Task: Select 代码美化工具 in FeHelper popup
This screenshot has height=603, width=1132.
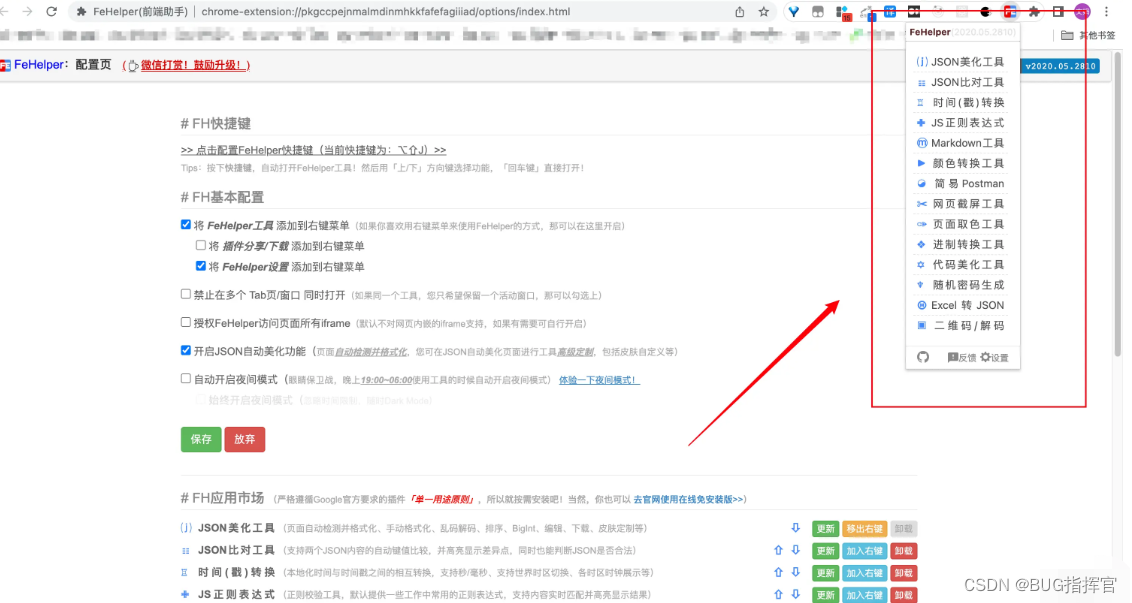Action: point(961,264)
